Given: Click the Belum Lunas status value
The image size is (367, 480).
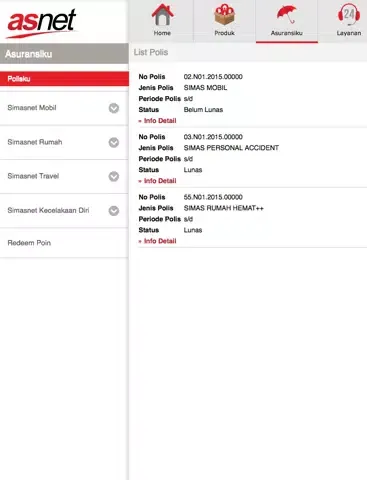Looking at the screenshot, I should coord(203,110).
